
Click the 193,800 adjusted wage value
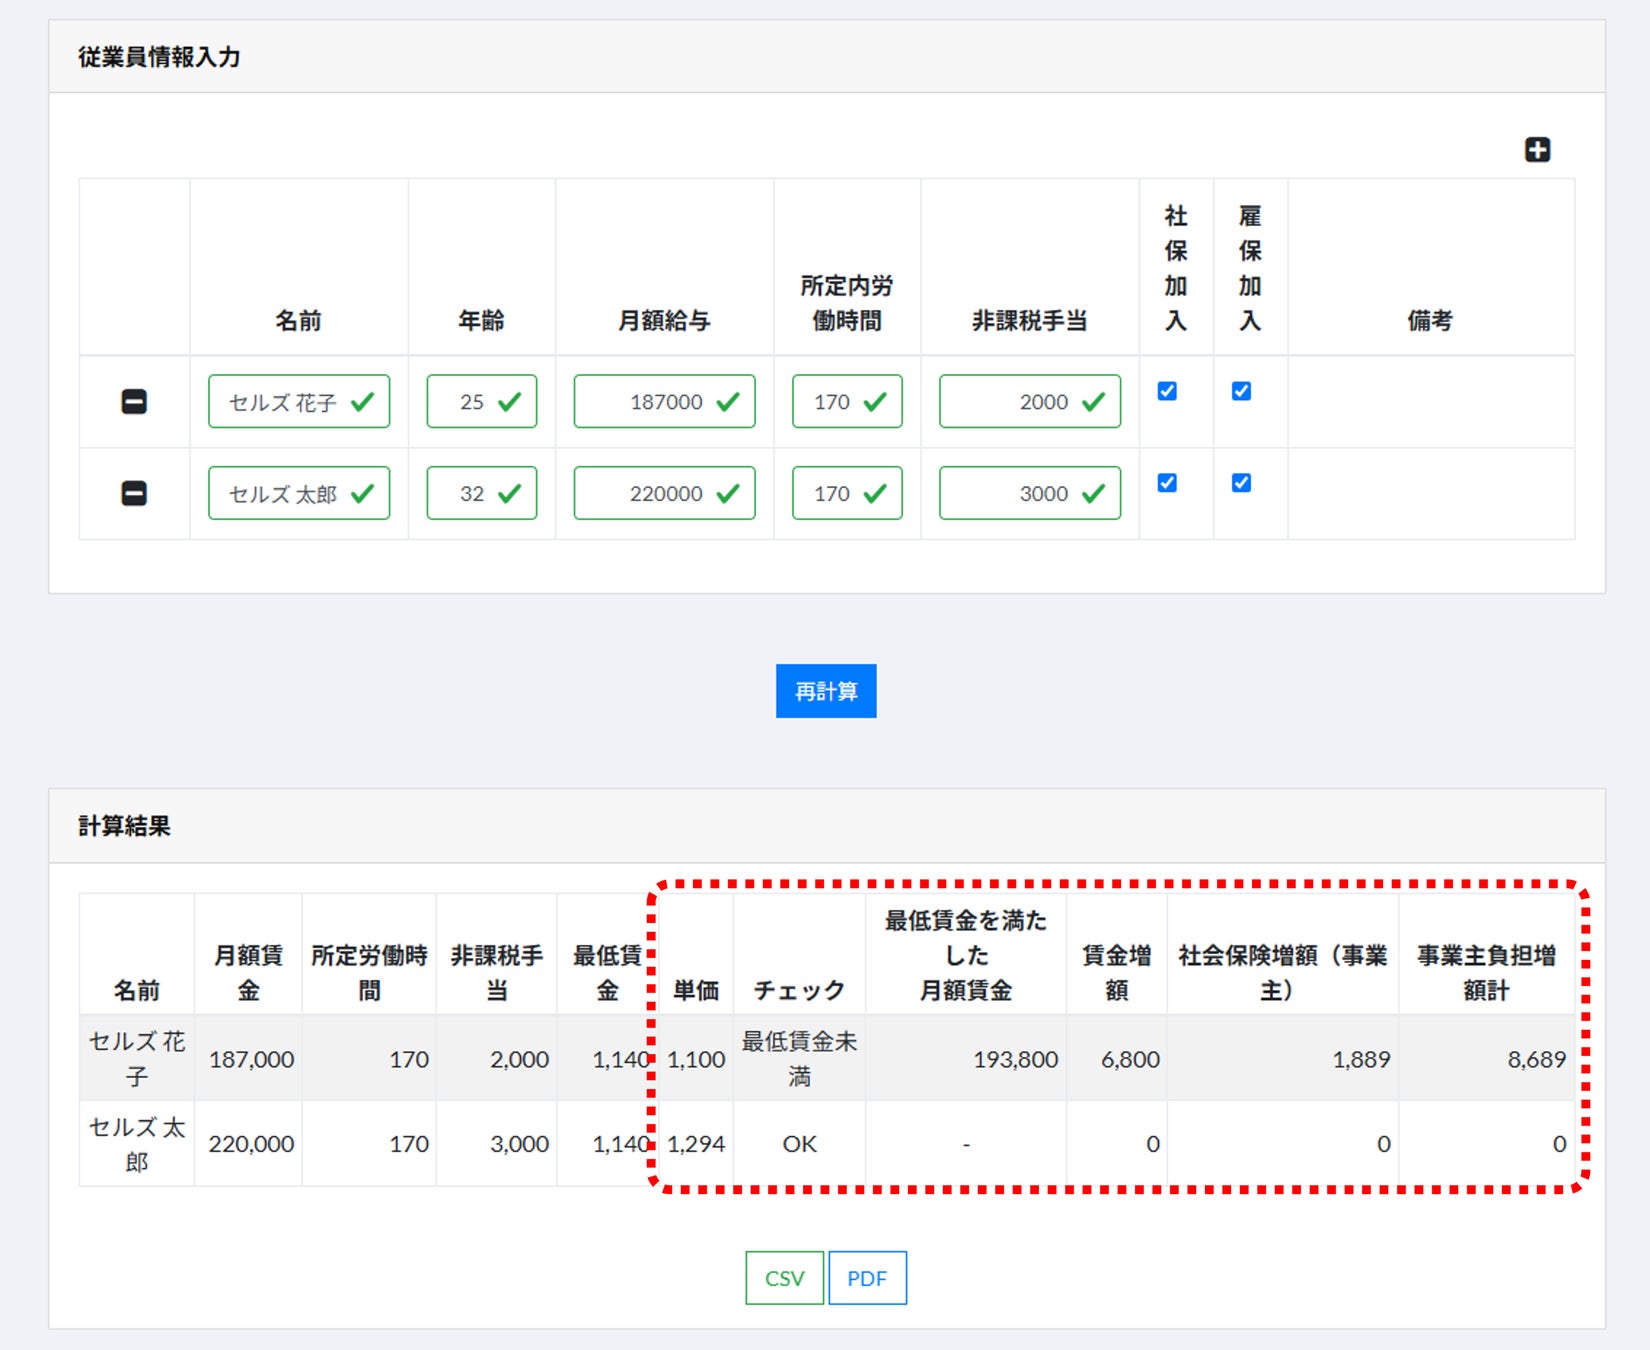point(1016,1059)
